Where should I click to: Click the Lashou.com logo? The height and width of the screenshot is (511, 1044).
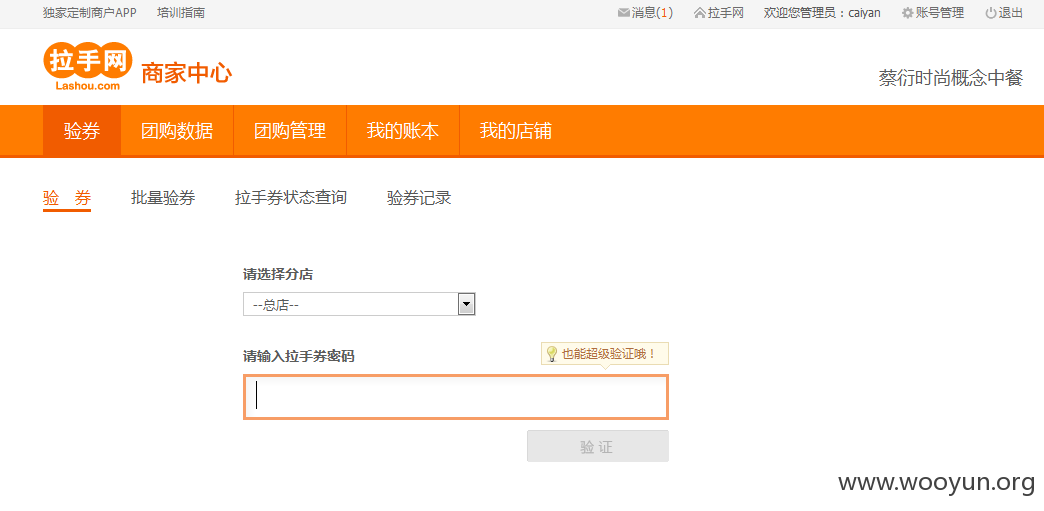pyautogui.click(x=88, y=66)
